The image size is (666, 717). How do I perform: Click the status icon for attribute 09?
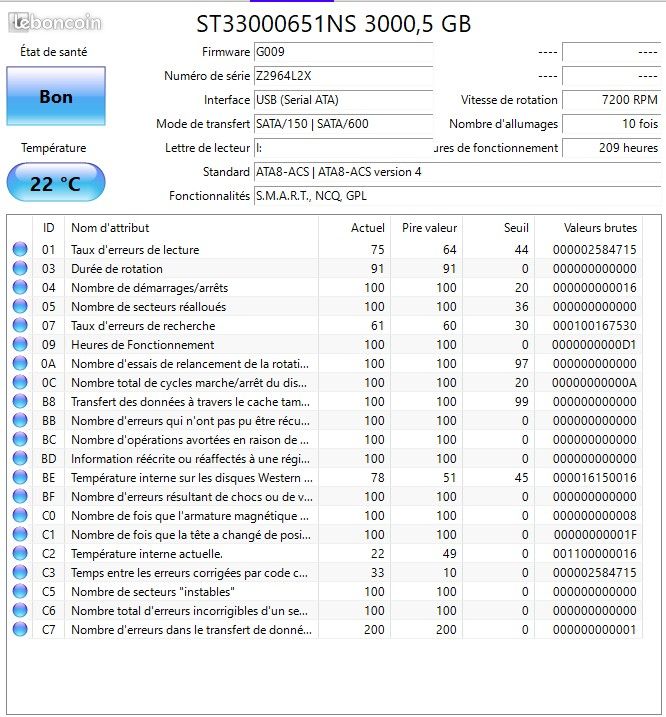coord(20,344)
